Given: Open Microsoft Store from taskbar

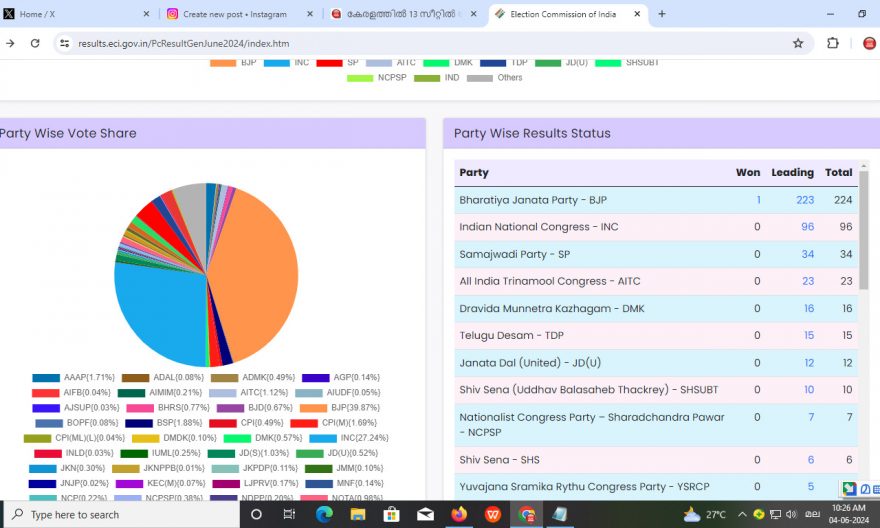Looking at the screenshot, I should point(391,515).
